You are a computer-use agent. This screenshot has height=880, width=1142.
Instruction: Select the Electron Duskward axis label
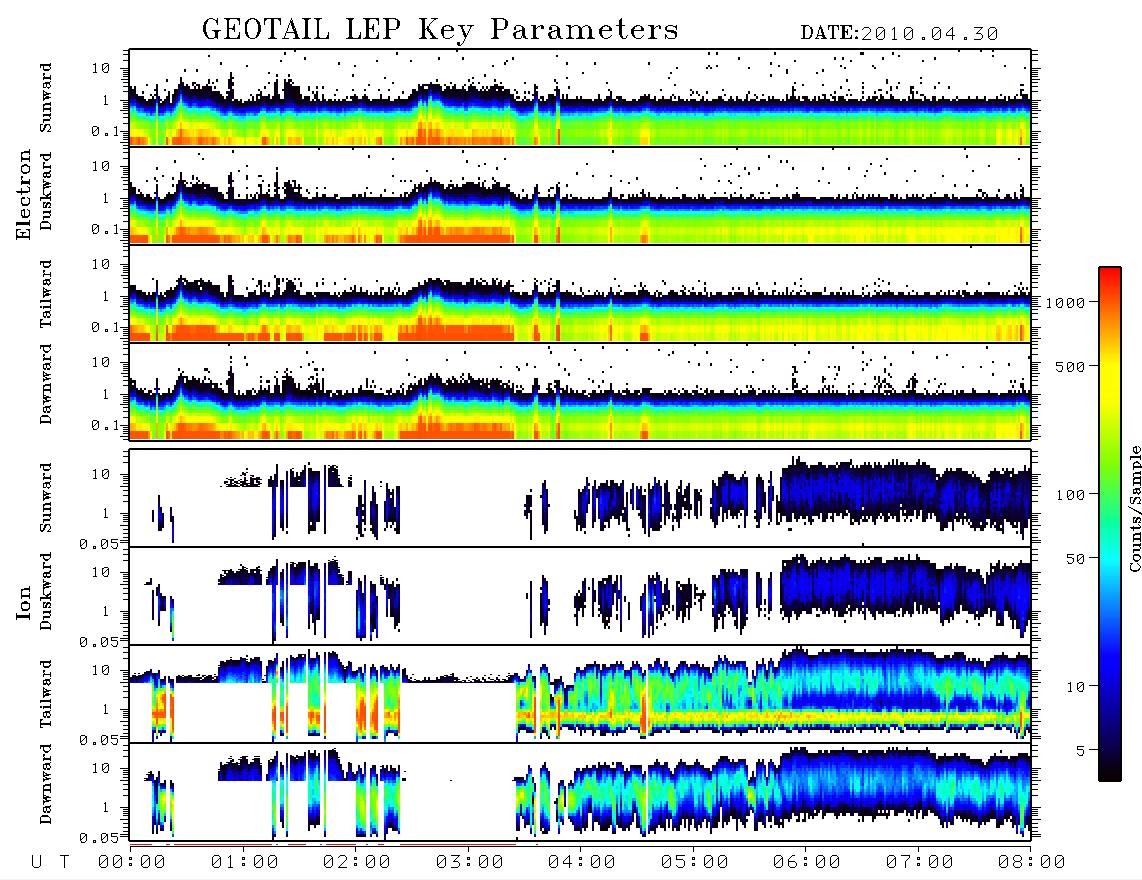(x=46, y=191)
